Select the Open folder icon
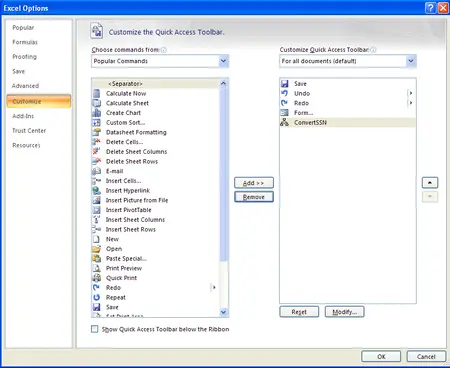Viewport: 450px width, 368px height. [x=97, y=249]
